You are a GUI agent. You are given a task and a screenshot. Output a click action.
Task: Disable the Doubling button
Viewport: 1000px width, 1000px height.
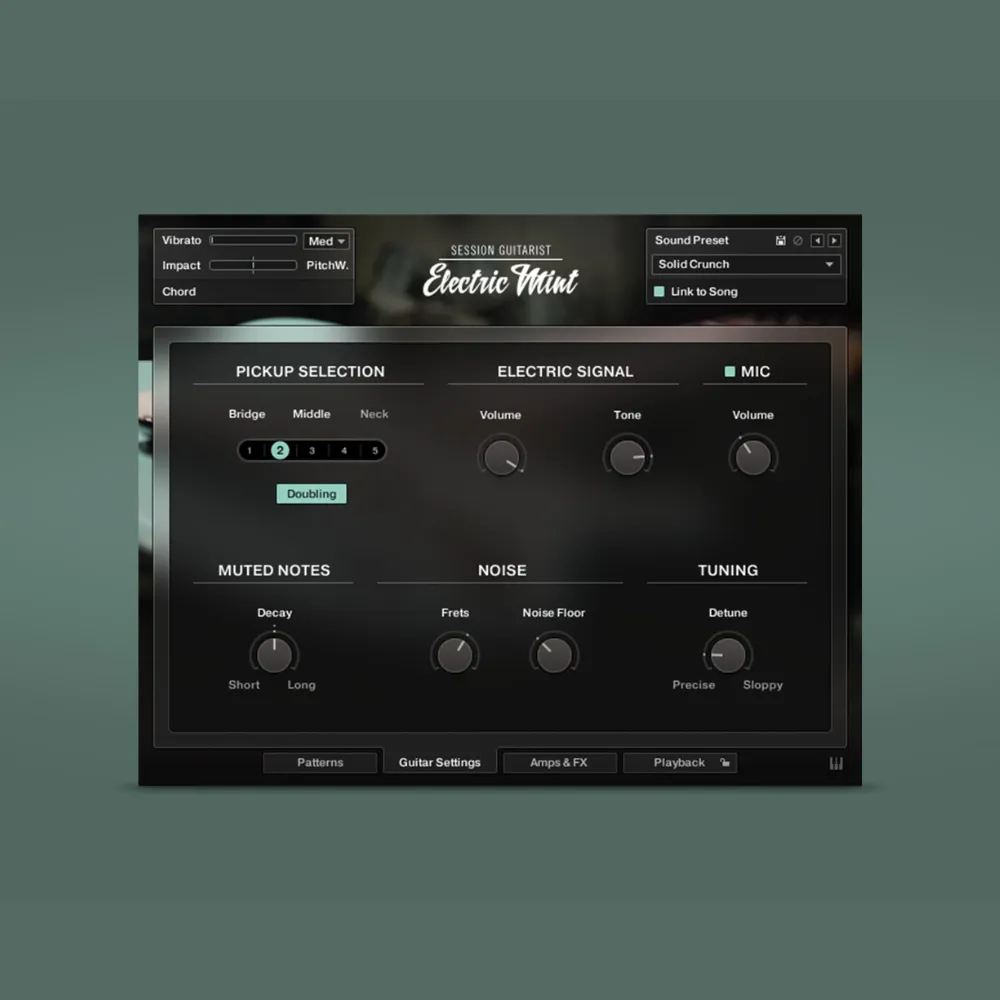pos(311,494)
